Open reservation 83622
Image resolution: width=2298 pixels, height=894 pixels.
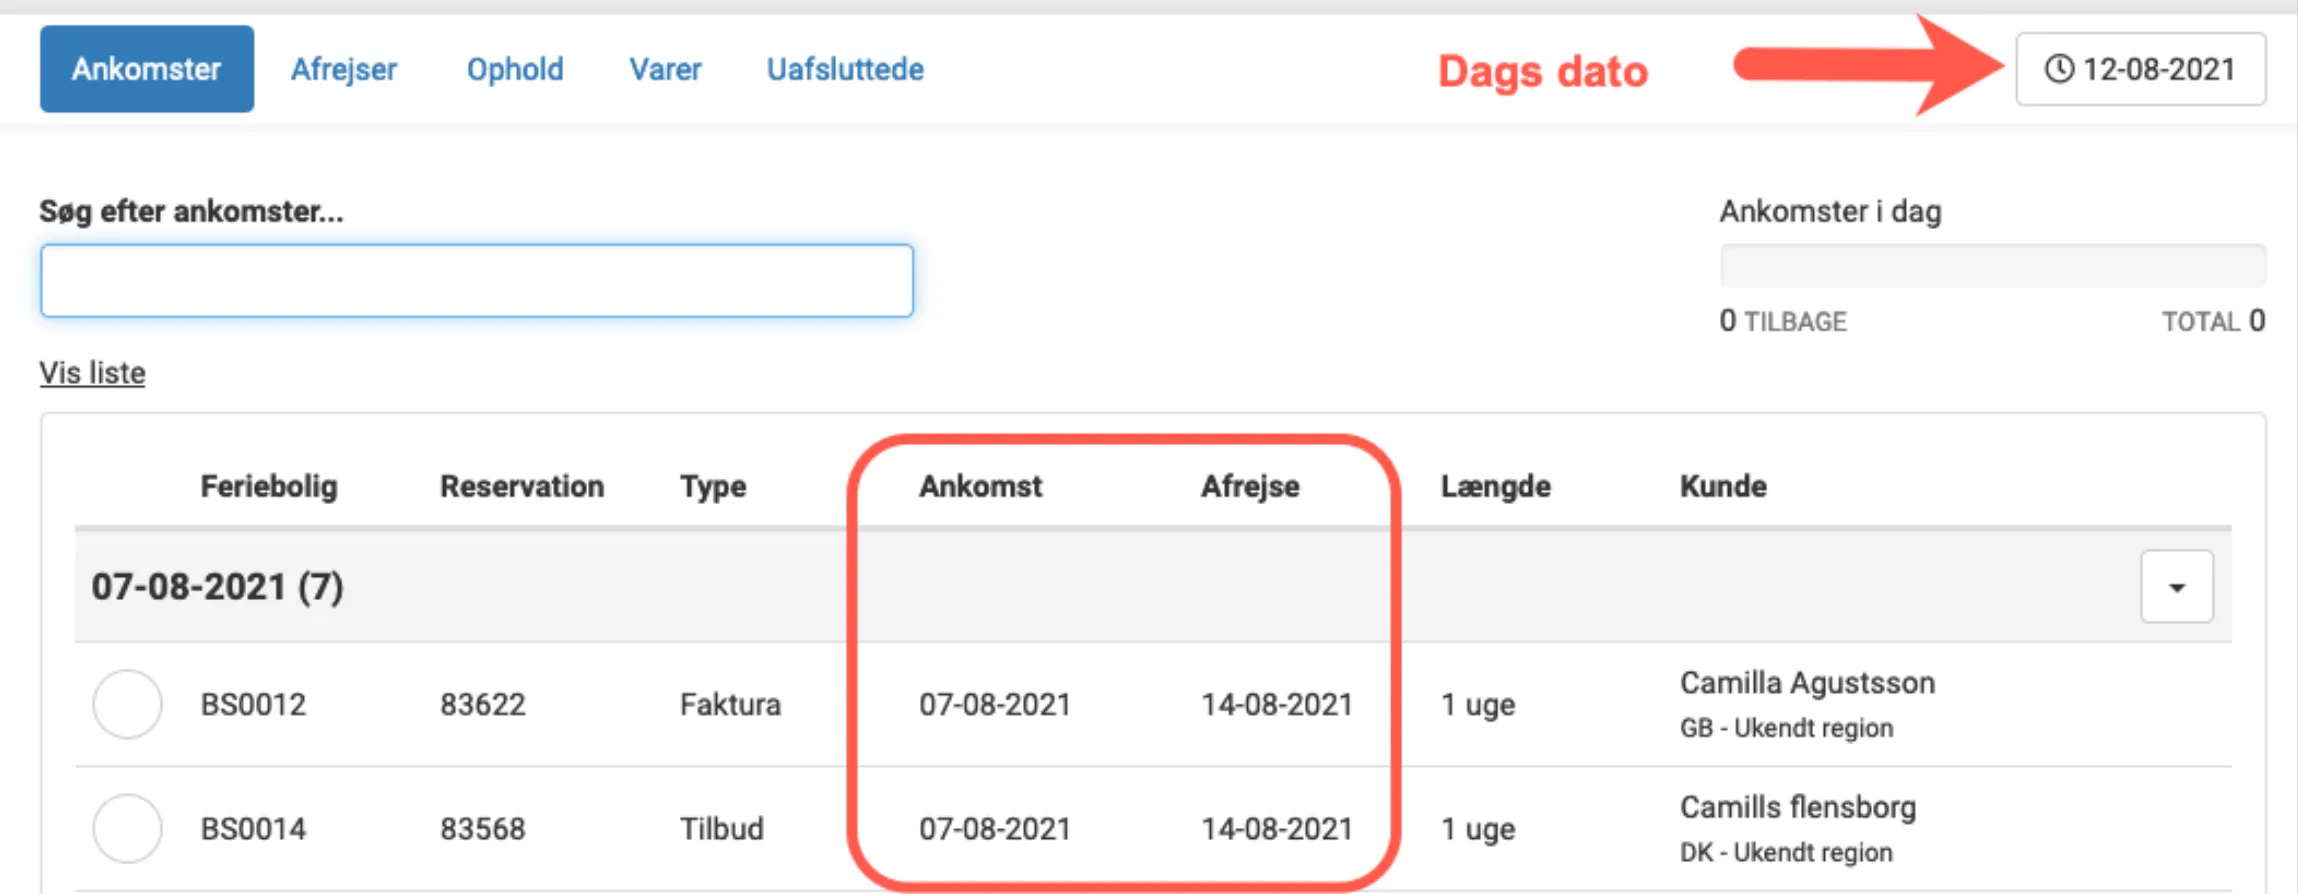coord(482,704)
